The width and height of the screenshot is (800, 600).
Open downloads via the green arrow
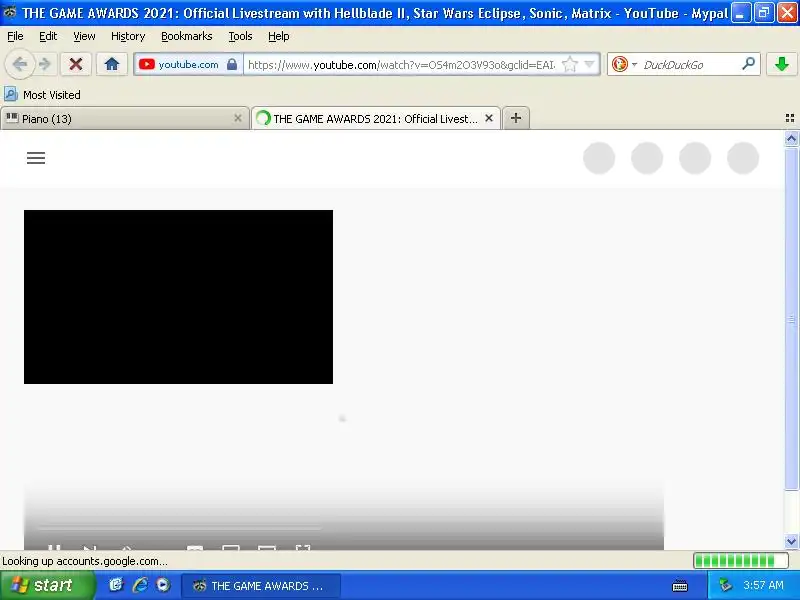782,64
